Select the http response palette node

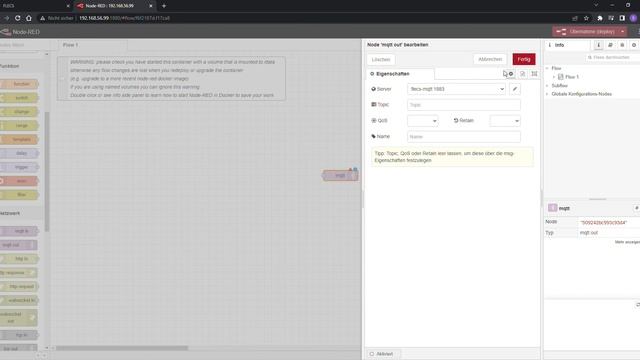coord(18,273)
